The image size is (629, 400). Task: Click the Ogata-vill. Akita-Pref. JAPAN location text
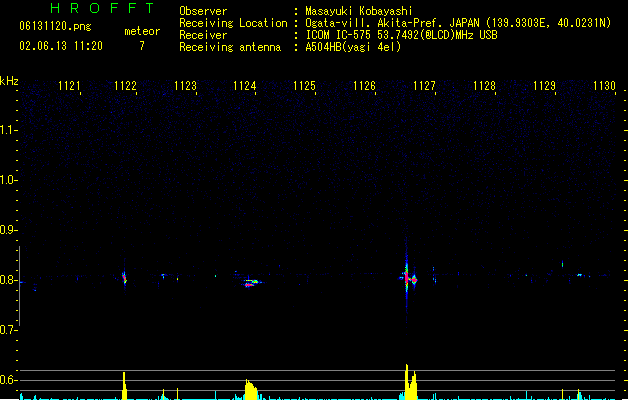pos(458,23)
